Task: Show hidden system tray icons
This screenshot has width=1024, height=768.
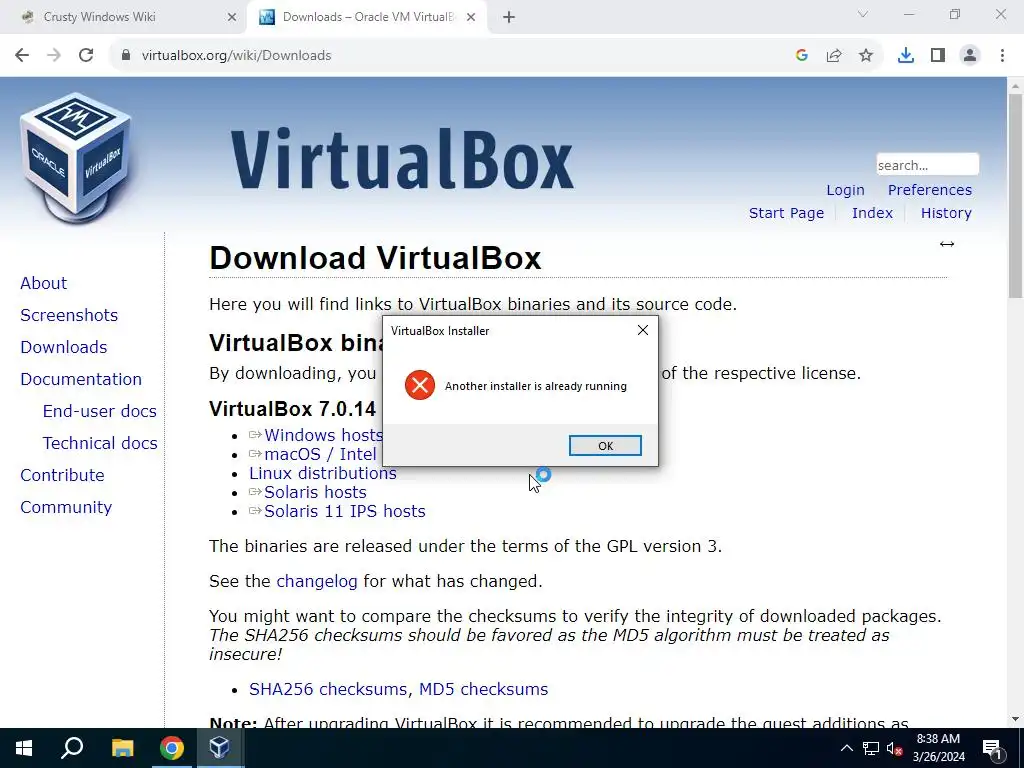Action: pos(846,748)
